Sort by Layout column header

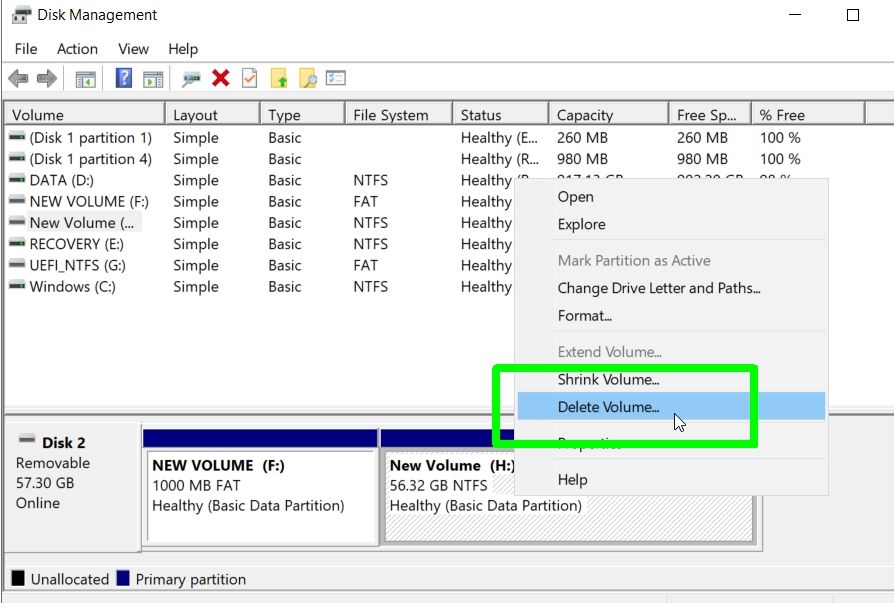(x=213, y=115)
